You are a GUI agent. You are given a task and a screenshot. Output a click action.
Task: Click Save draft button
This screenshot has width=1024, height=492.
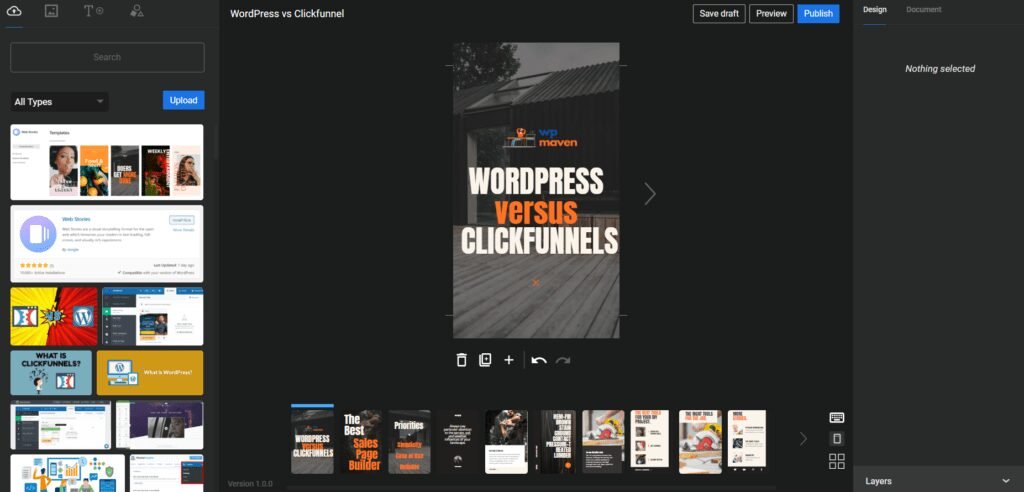pos(719,14)
